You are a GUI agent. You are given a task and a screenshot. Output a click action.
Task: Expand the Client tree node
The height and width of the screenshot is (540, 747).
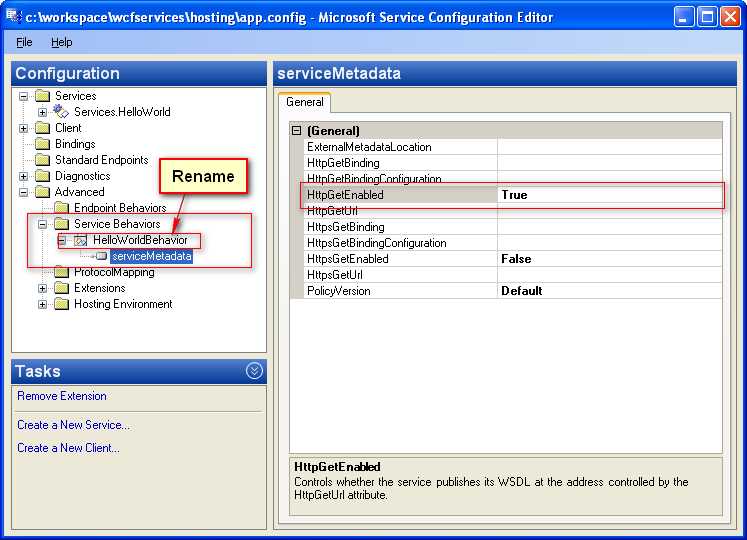point(23,128)
